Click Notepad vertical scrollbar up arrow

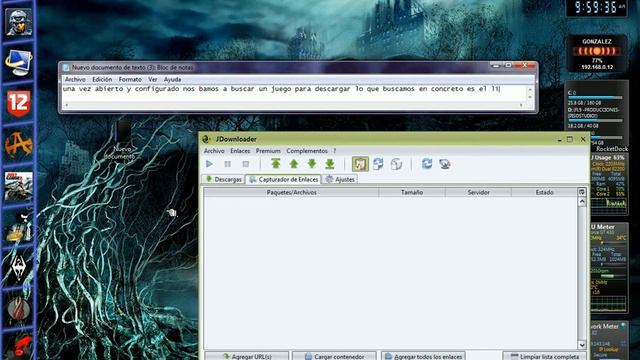[530, 89]
